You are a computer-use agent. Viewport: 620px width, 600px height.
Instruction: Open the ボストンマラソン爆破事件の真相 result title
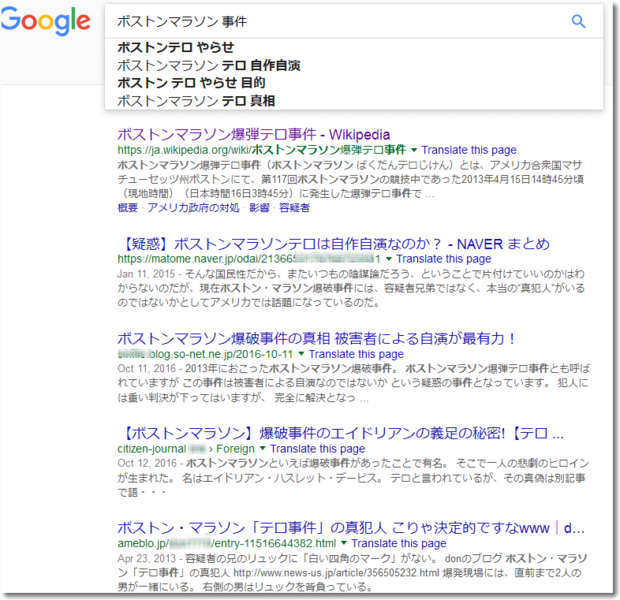point(317,339)
